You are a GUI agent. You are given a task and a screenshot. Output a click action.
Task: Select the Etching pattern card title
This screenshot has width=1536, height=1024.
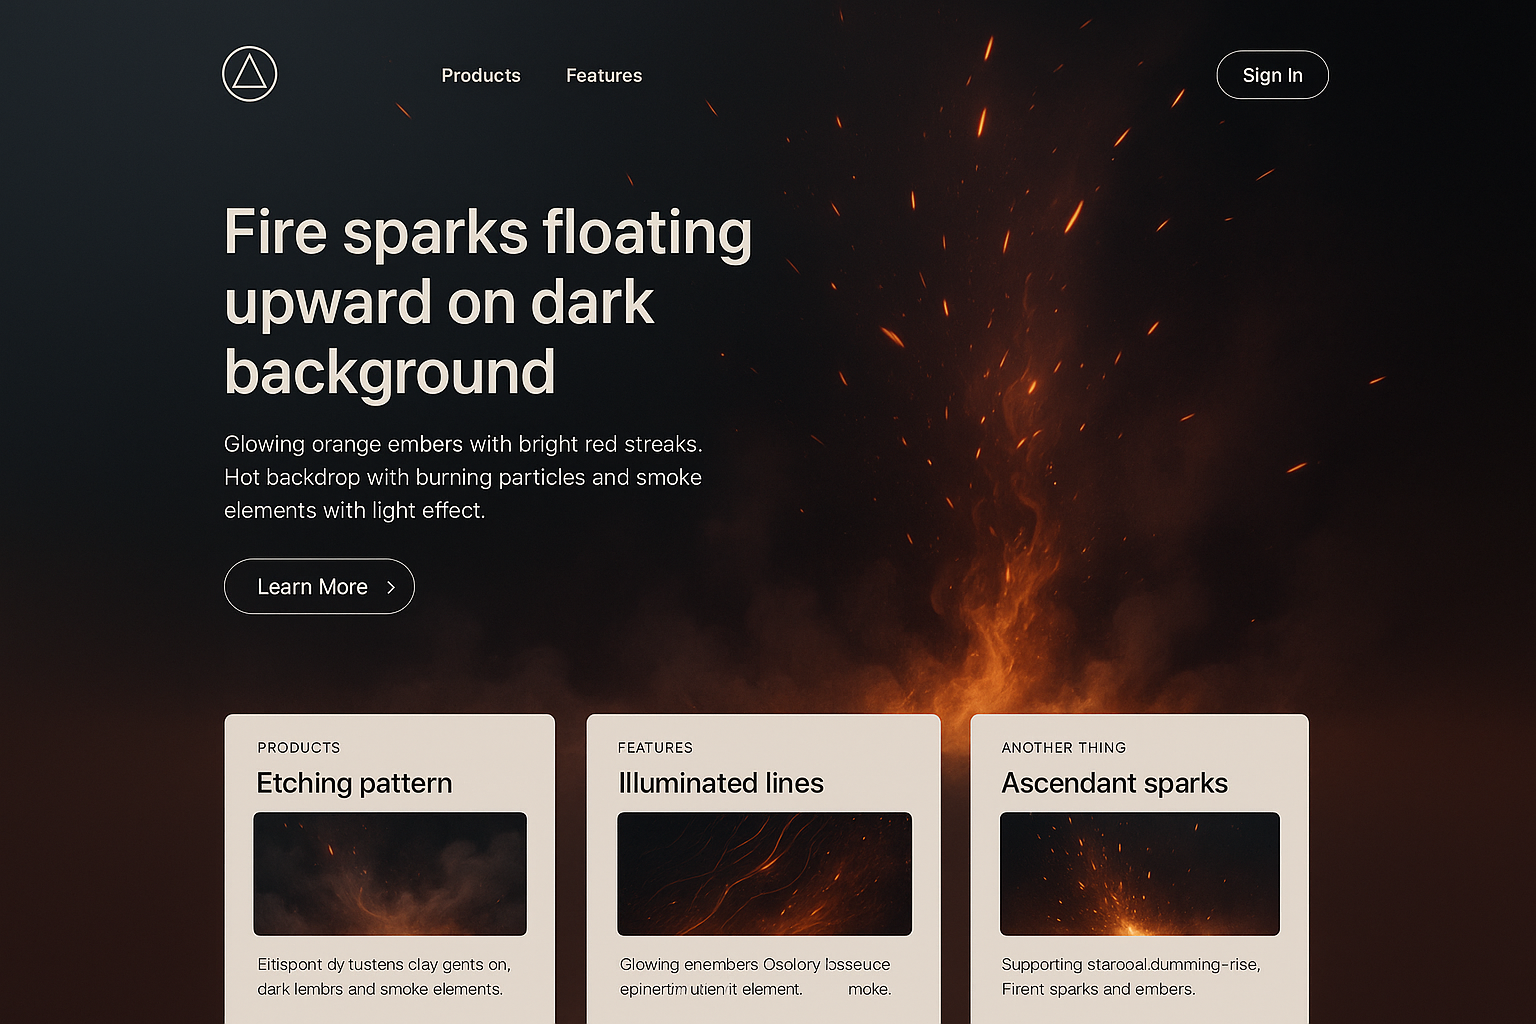354,783
